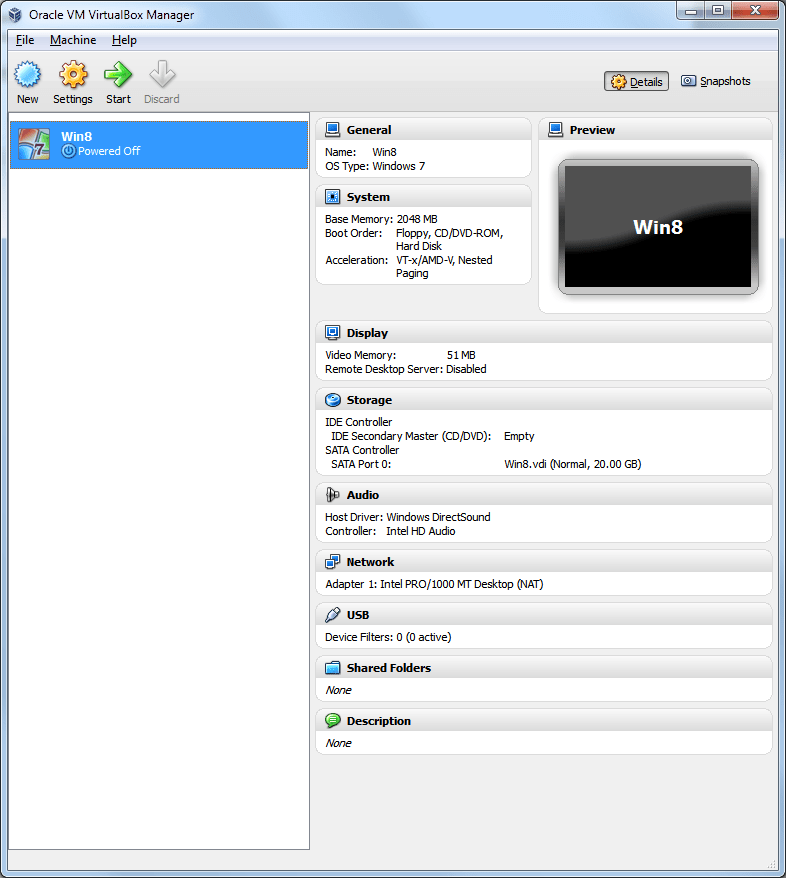
Task: Click the IDE Secondary Master Empty value
Action: [x=519, y=436]
